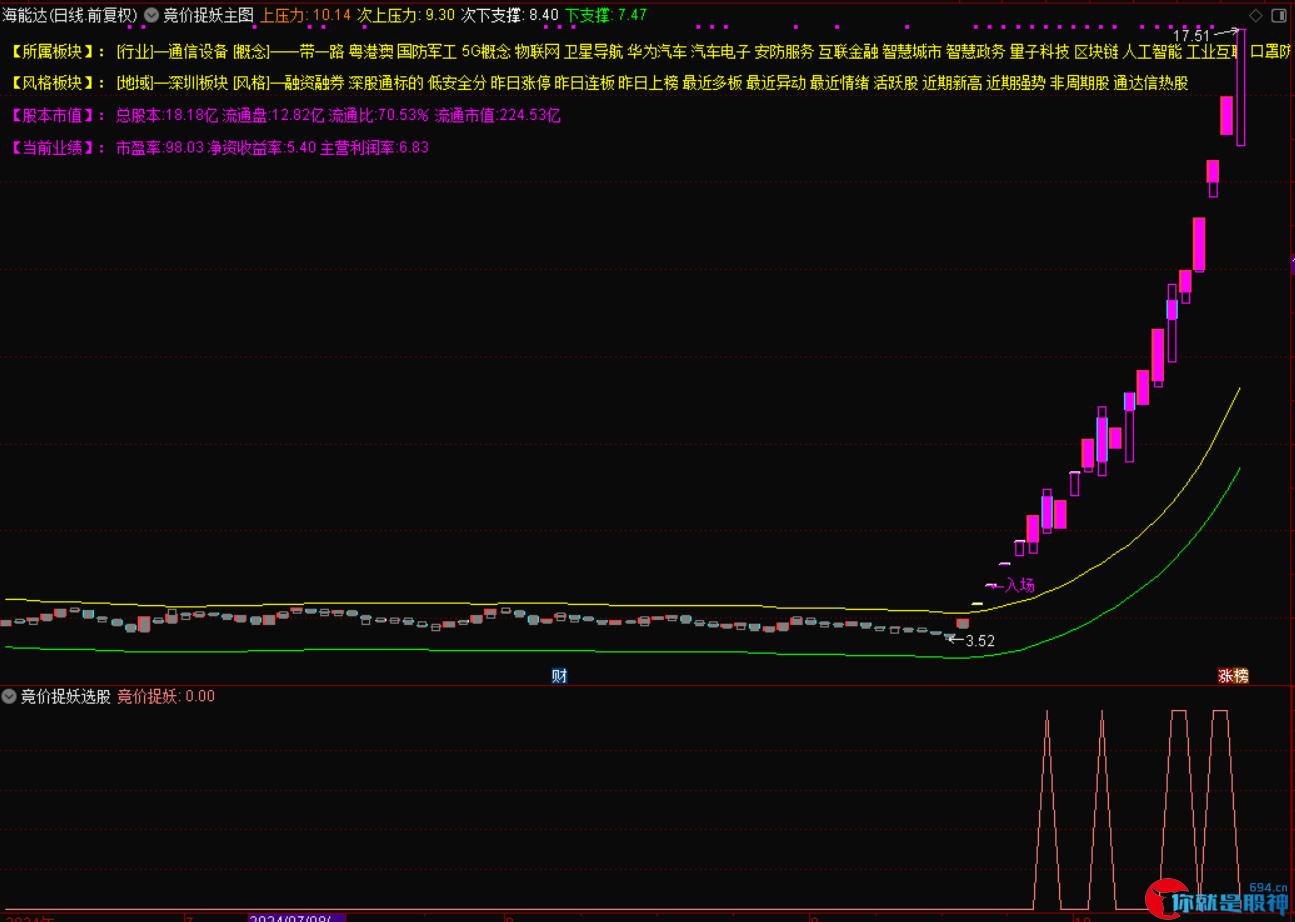This screenshot has height=922, width=1295.
Task: Click the 流通盘:12.82亿 value
Action: 273,115
